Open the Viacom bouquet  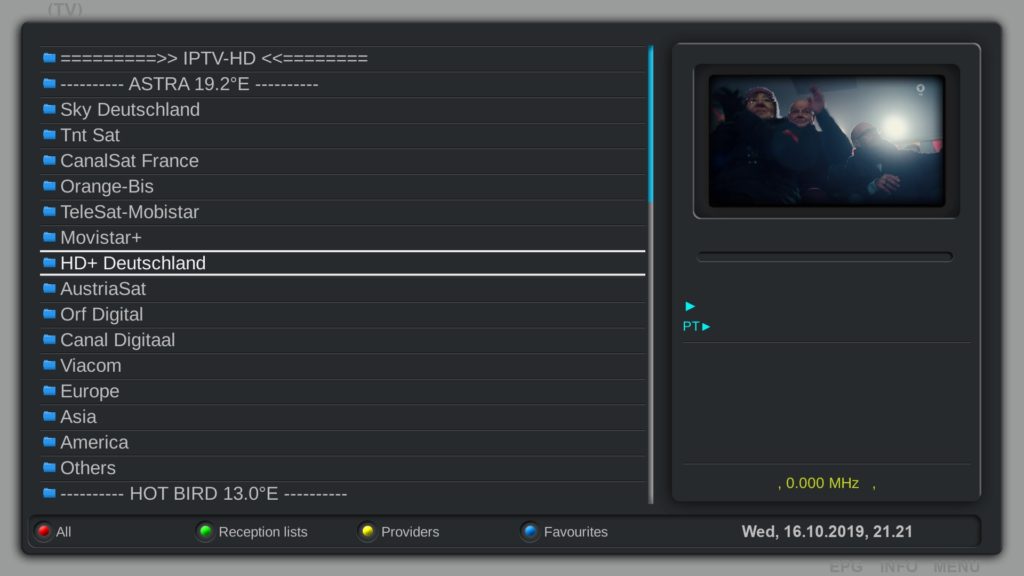343,365
